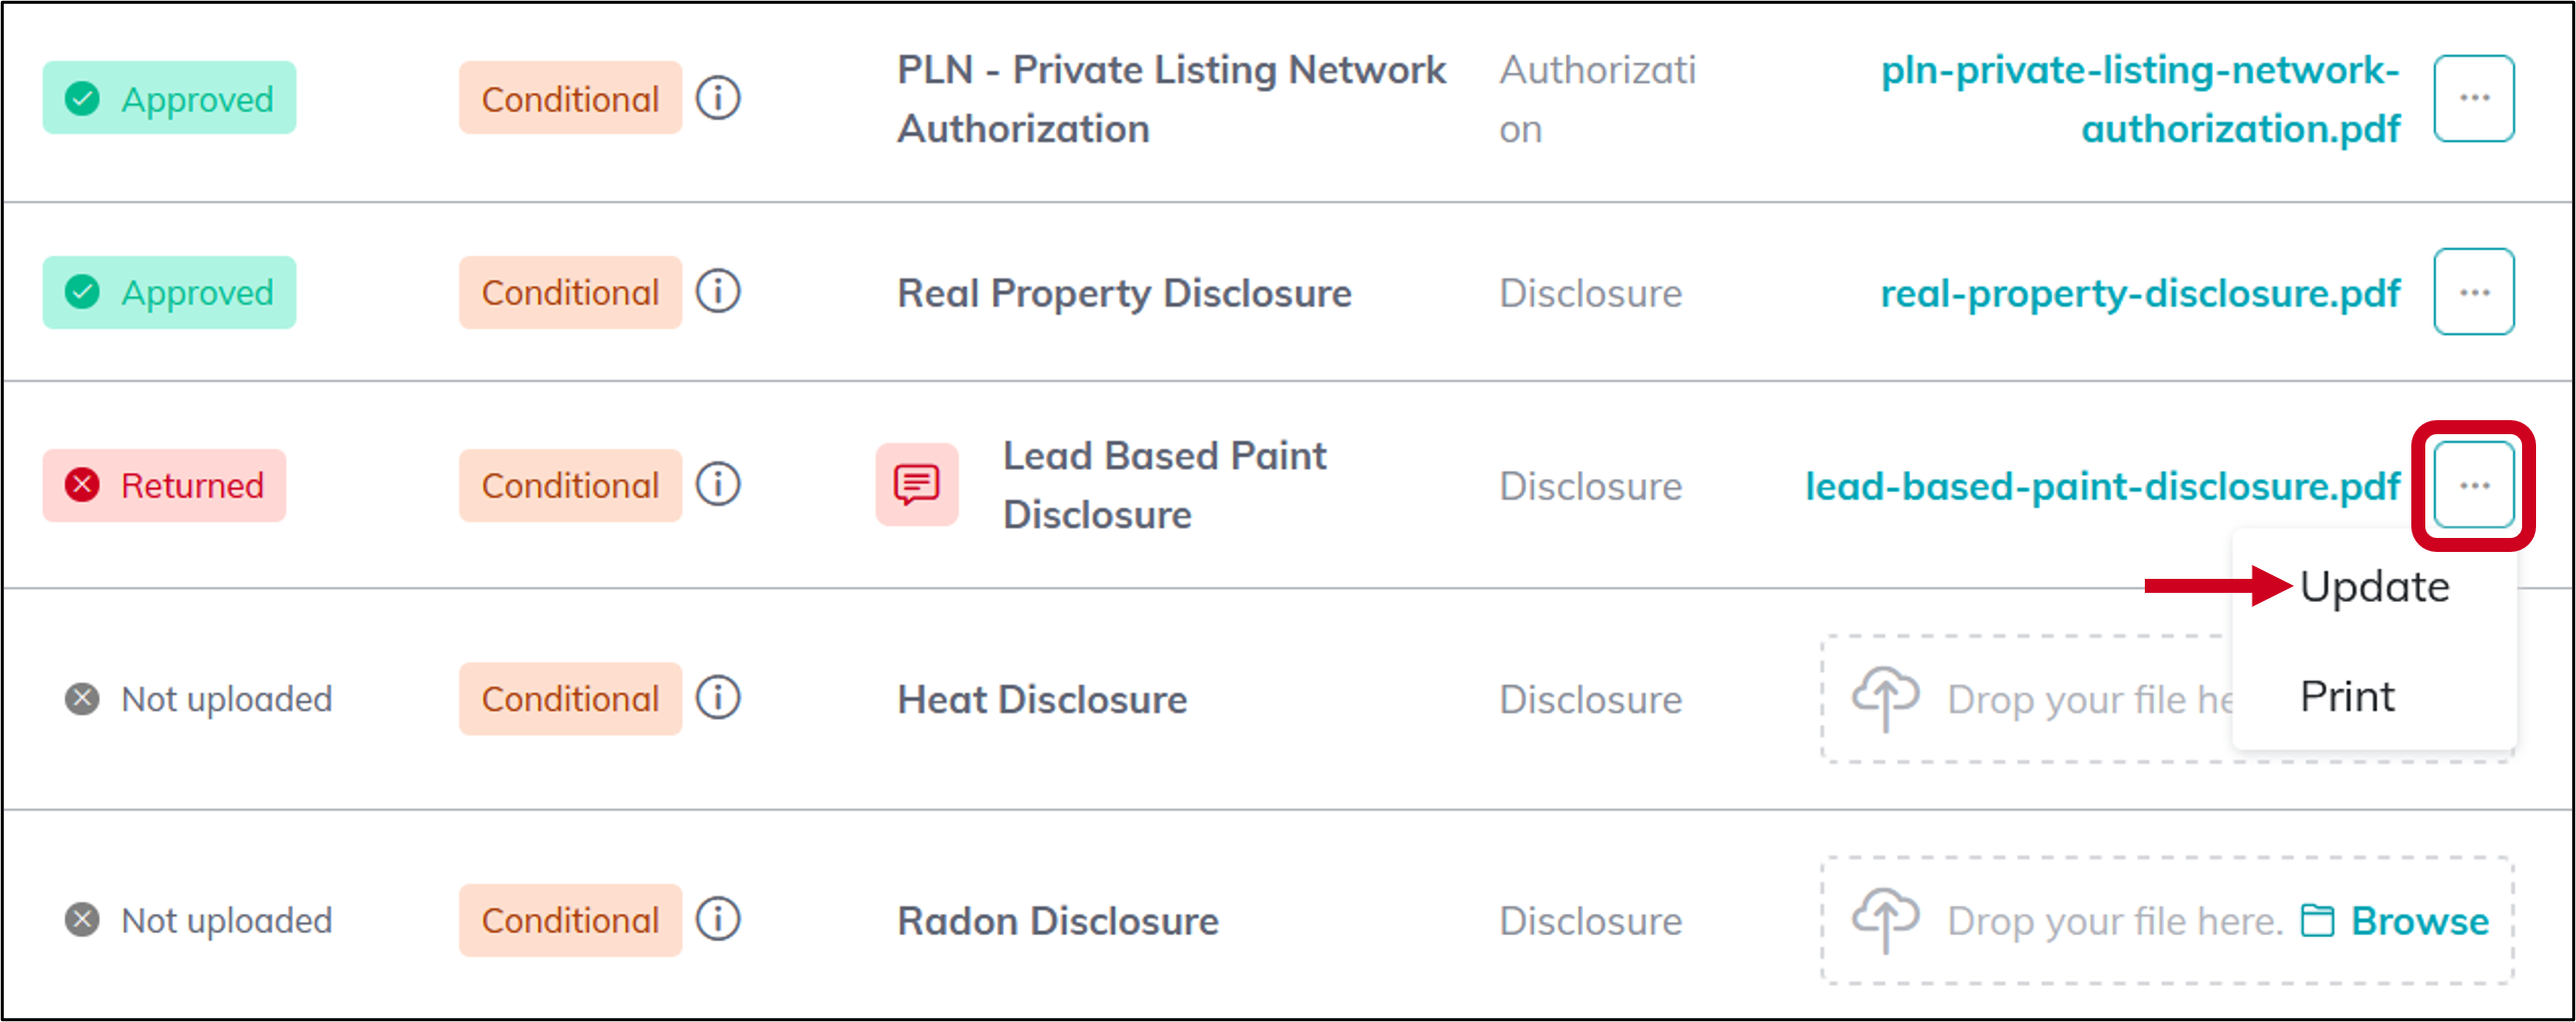This screenshot has height=1022, width=2576.
Task: Open lead-based-paint-disclosure.pdf link
Action: (2102, 486)
